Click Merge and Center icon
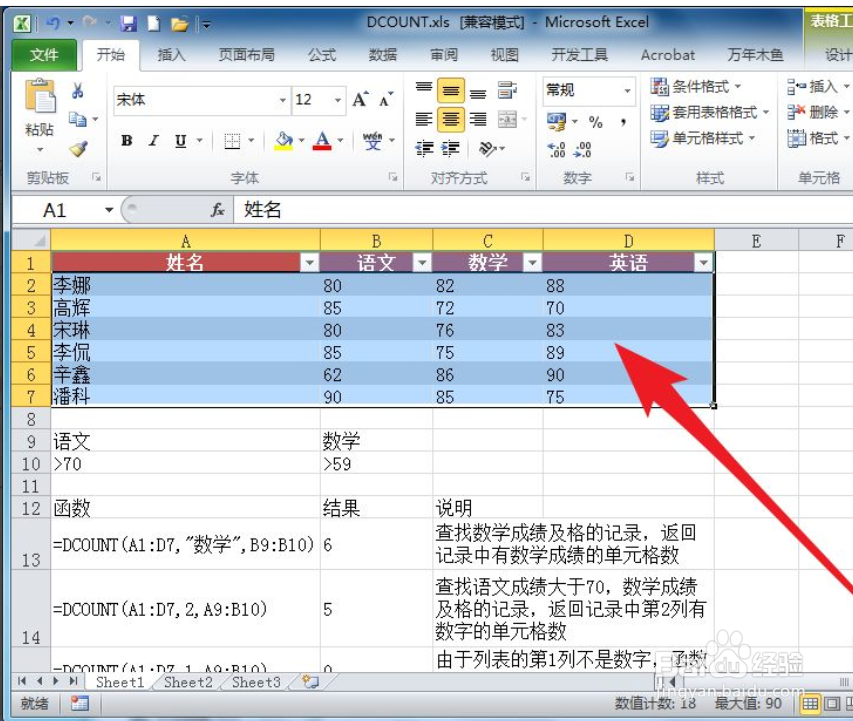853x721 pixels. click(x=507, y=119)
